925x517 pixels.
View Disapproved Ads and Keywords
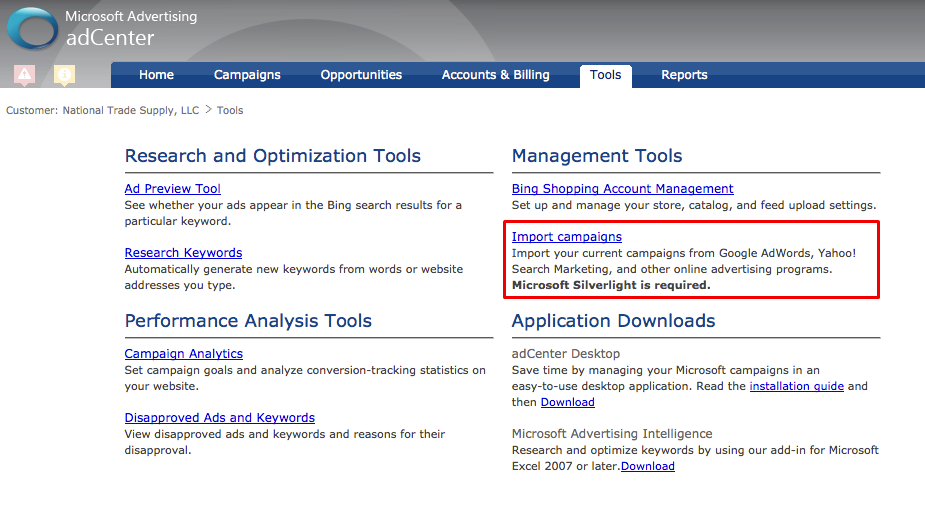tap(219, 417)
